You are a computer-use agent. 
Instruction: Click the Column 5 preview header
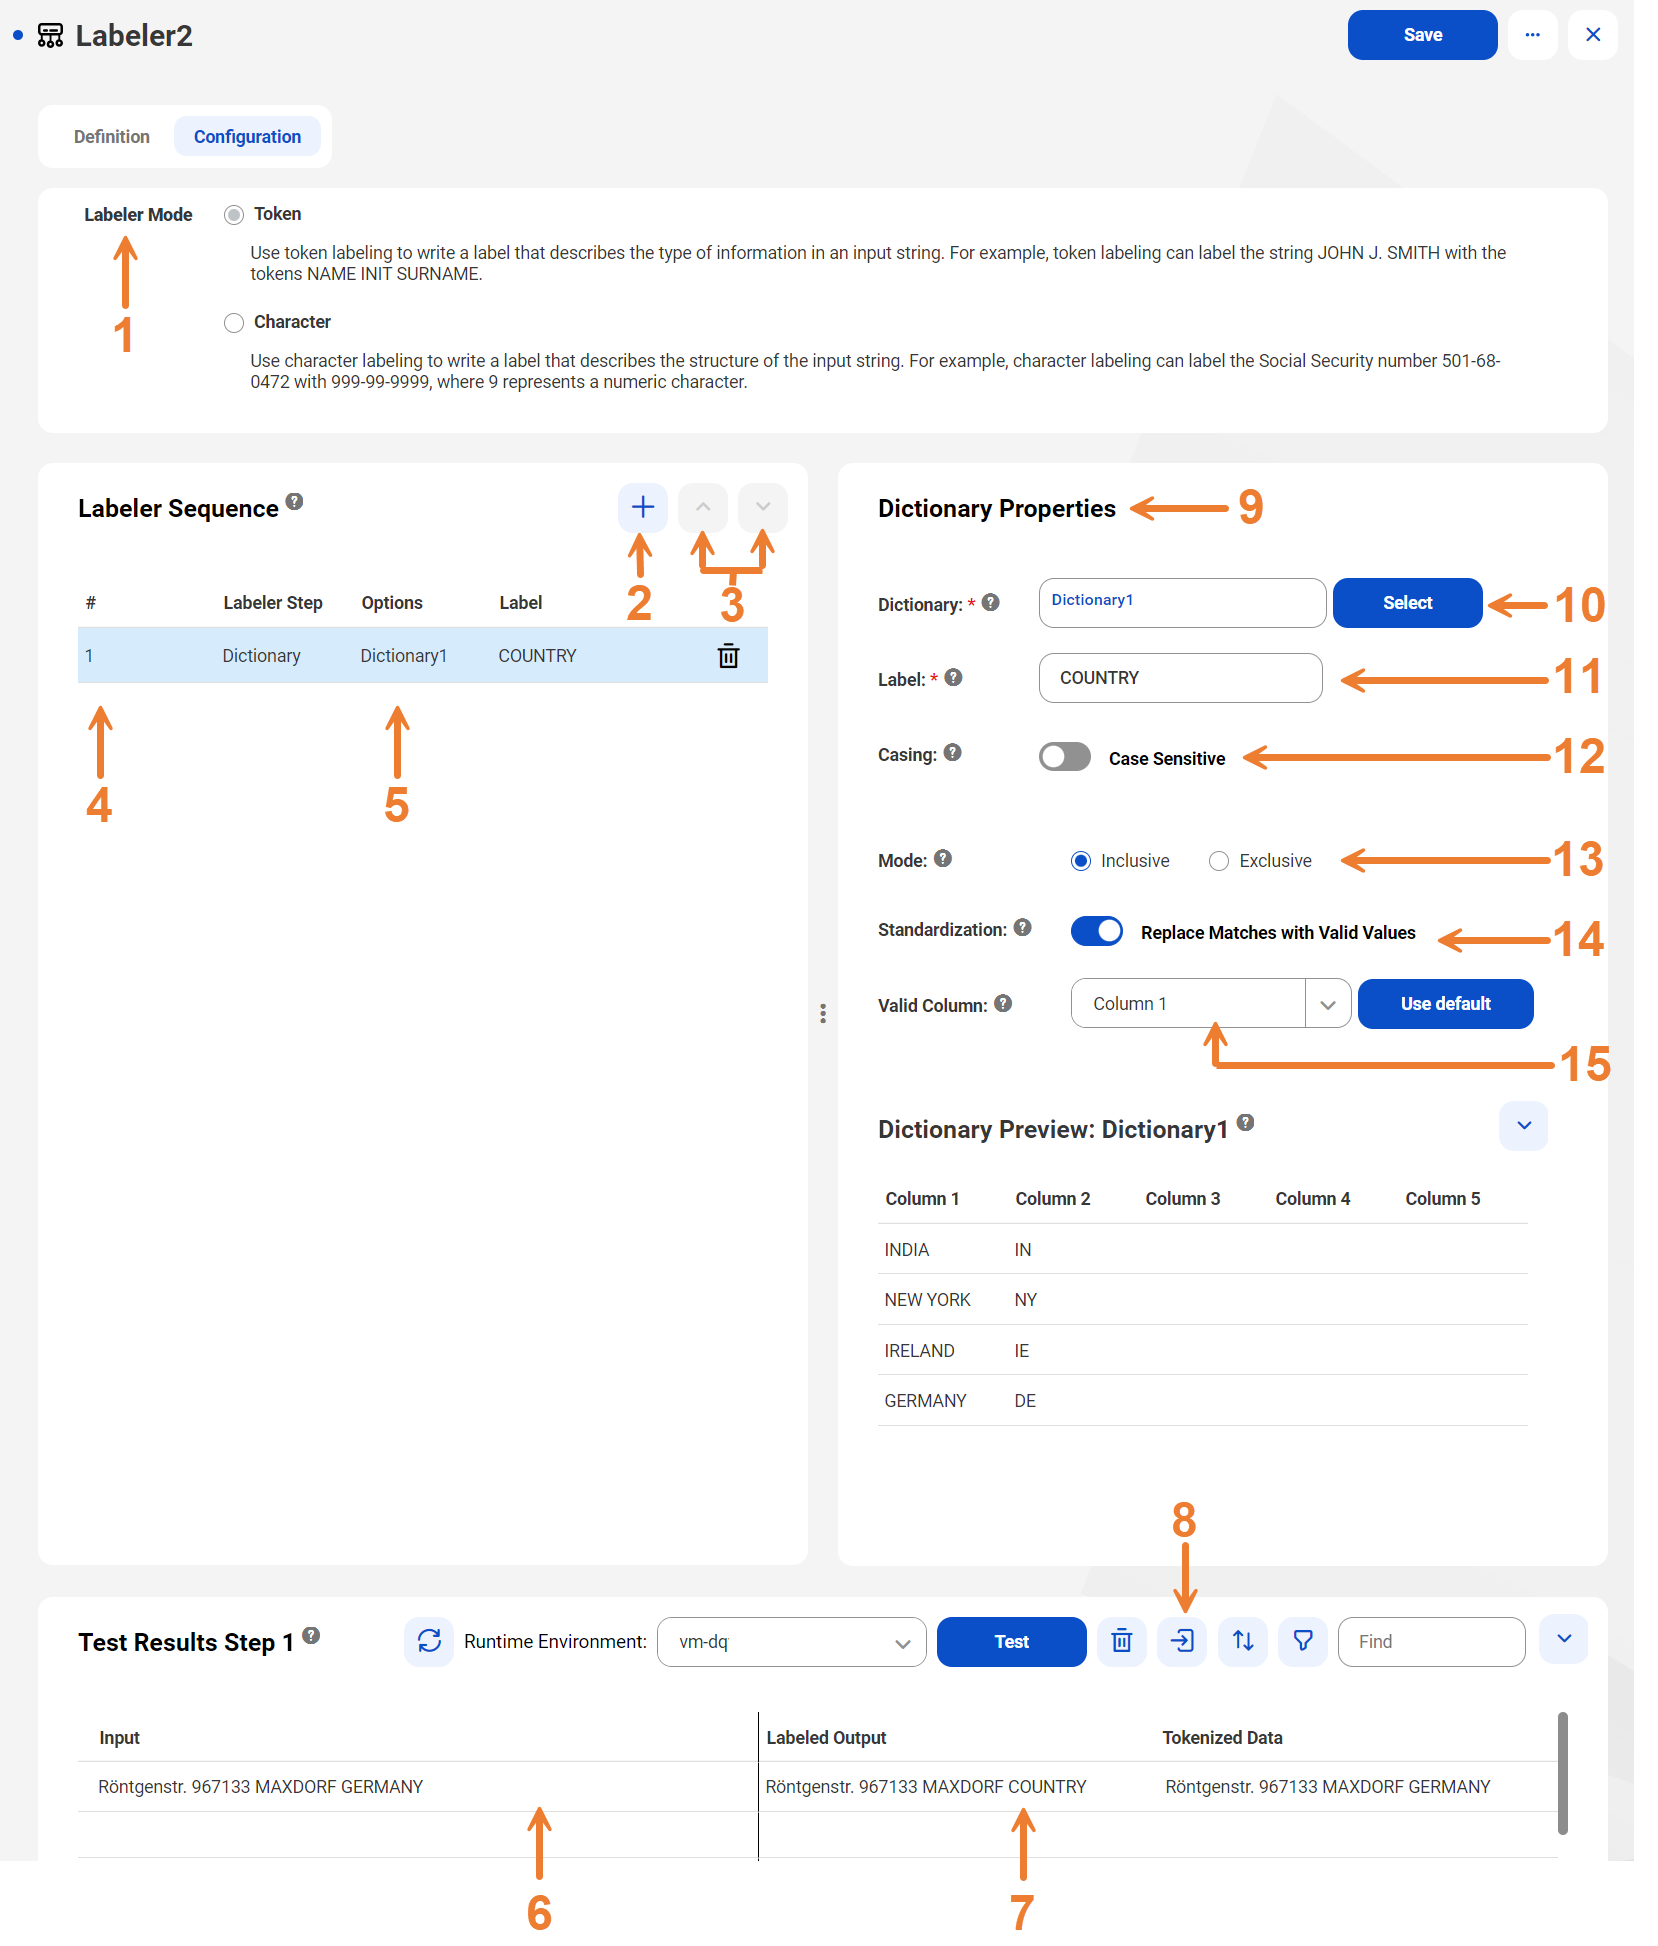[x=1442, y=1198]
